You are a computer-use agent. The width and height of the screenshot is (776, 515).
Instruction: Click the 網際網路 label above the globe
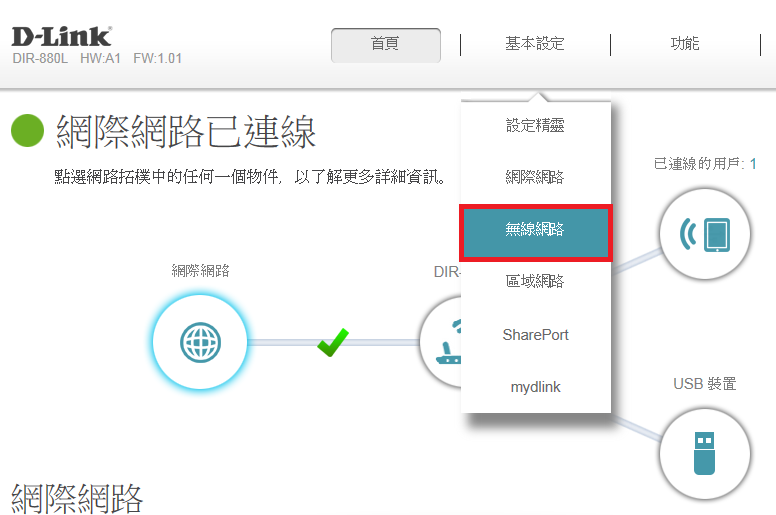click(200, 270)
